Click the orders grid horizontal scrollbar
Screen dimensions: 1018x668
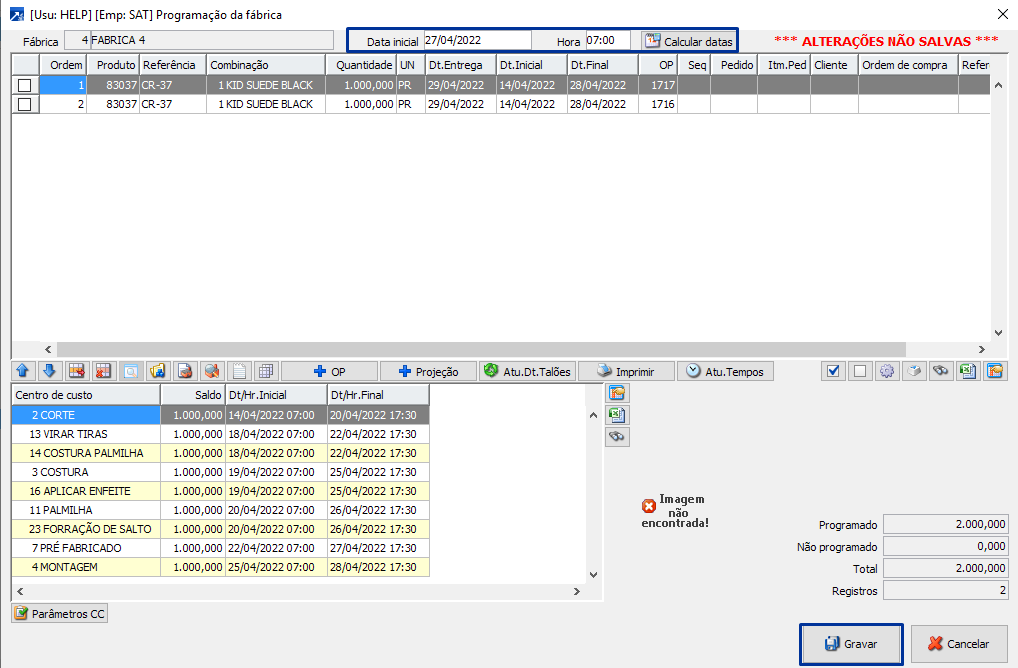[x=480, y=349]
